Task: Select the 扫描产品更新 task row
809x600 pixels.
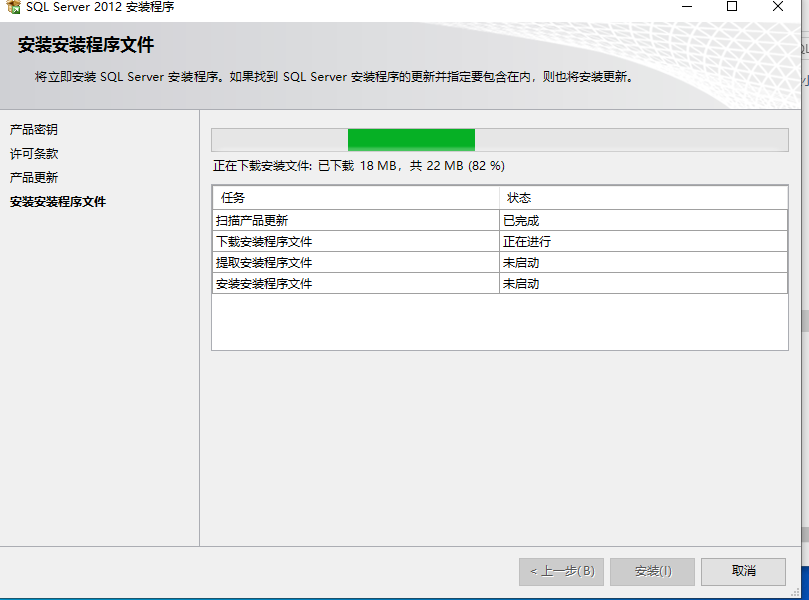Action: 499,220
